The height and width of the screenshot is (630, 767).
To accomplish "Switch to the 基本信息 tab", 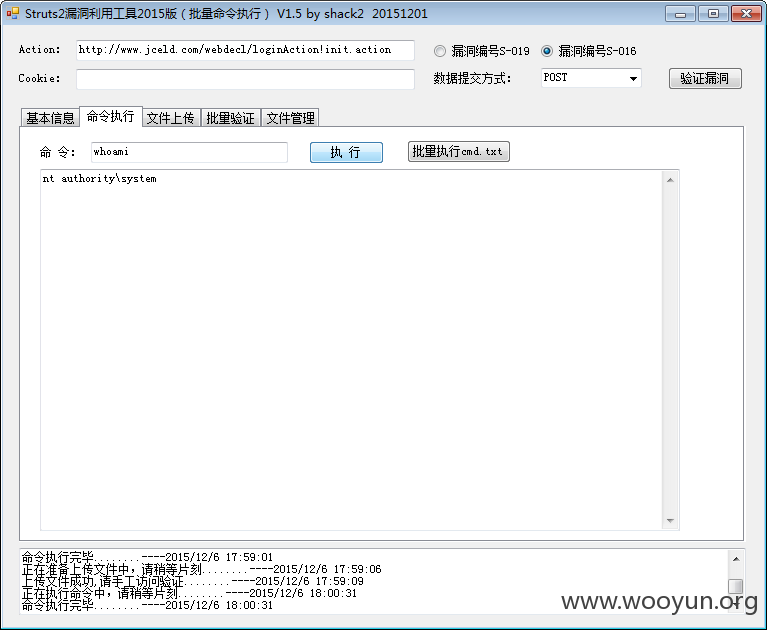I will click(x=50, y=118).
